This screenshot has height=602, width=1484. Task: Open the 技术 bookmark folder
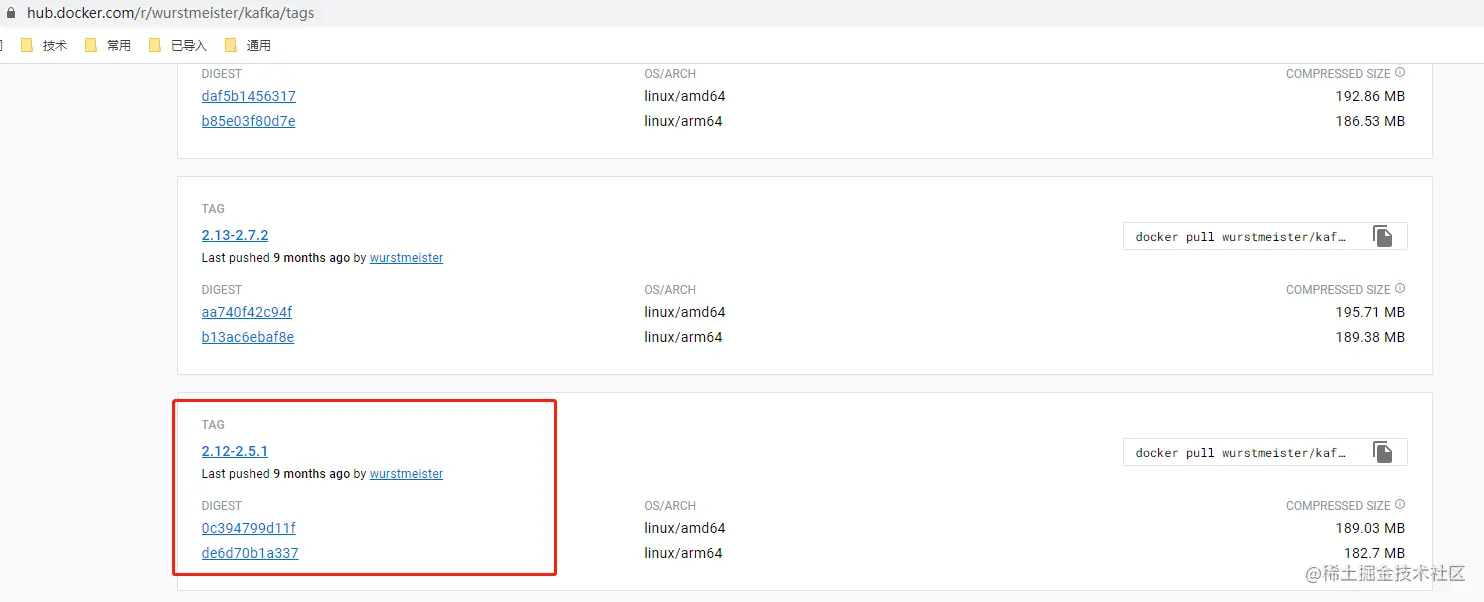pos(45,45)
